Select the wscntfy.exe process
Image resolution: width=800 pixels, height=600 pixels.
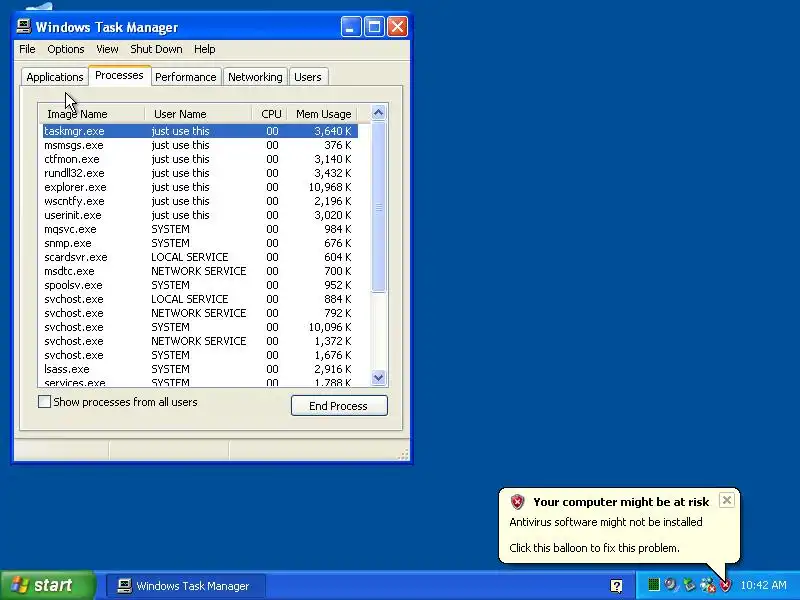(200, 201)
